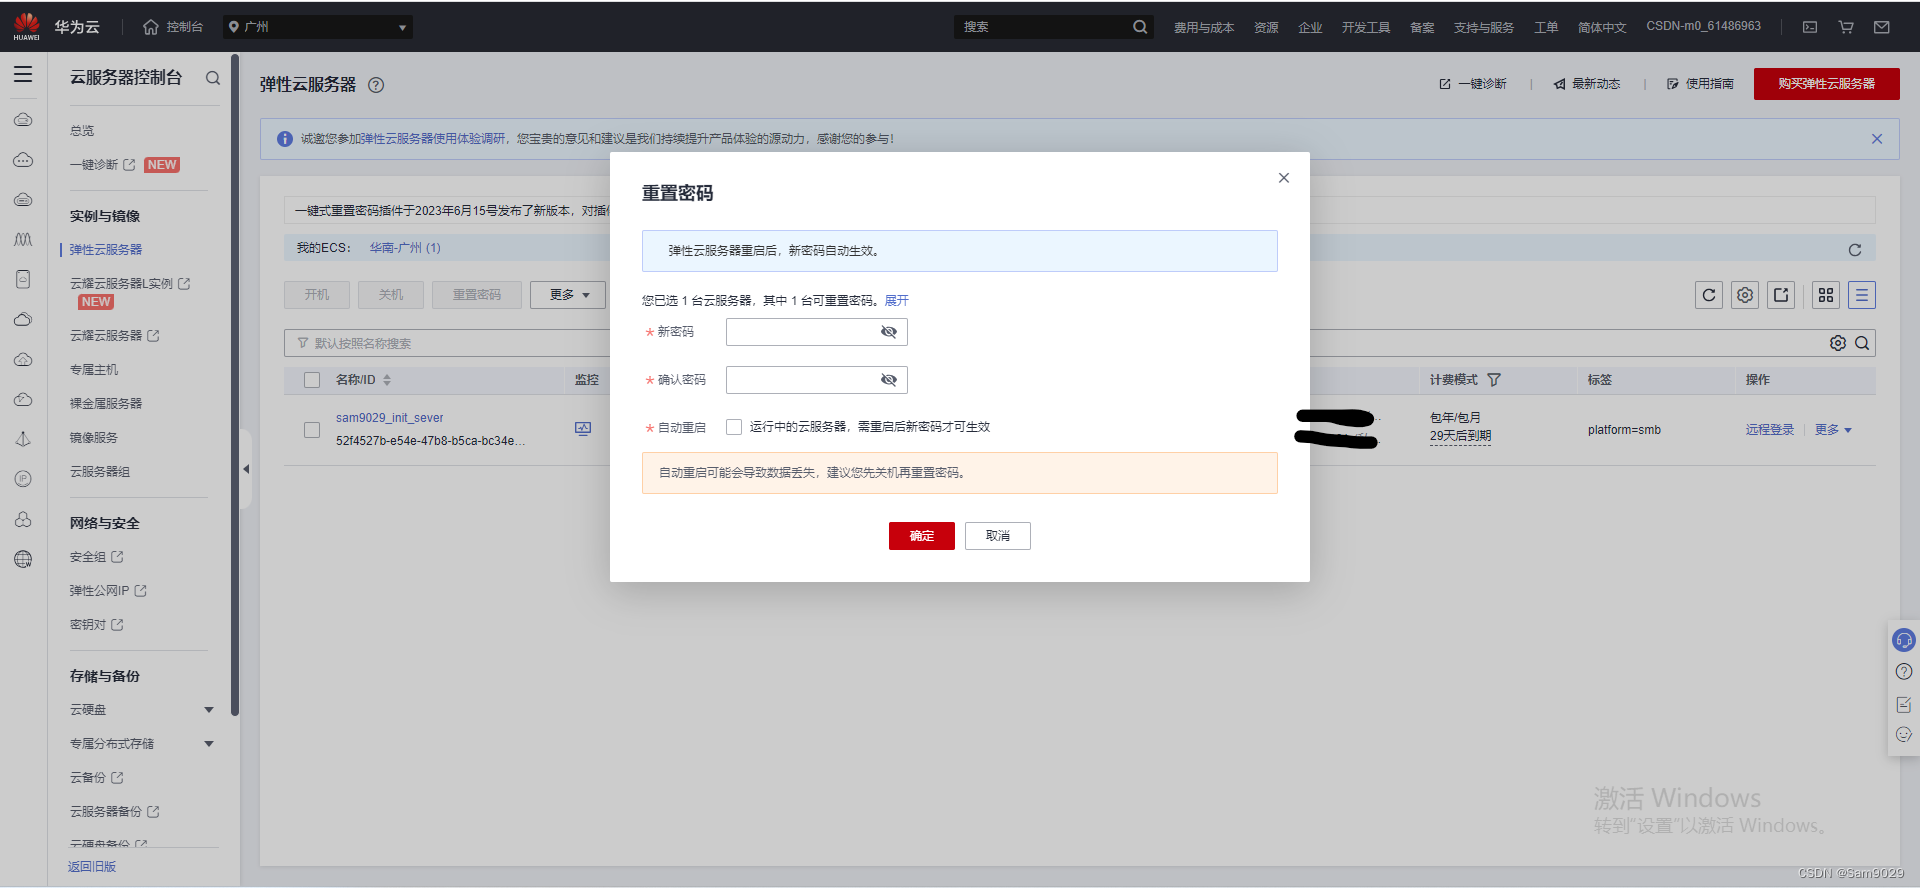Open the 工单 menu

[x=1546, y=27]
